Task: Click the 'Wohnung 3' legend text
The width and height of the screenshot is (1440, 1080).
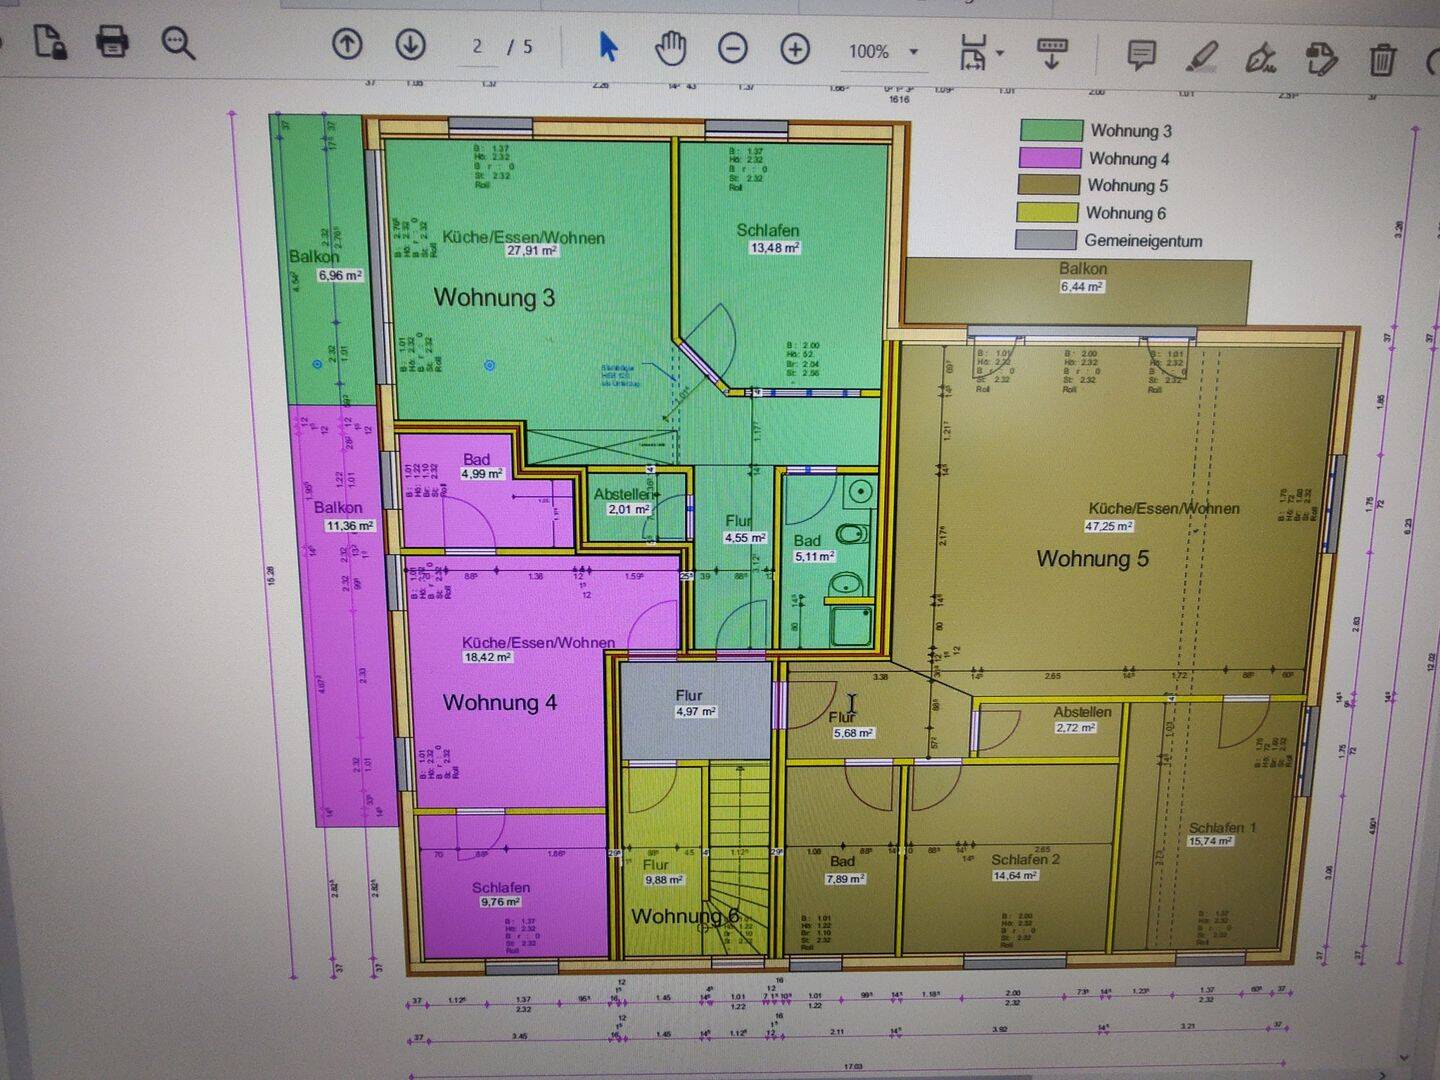Action: (1131, 131)
